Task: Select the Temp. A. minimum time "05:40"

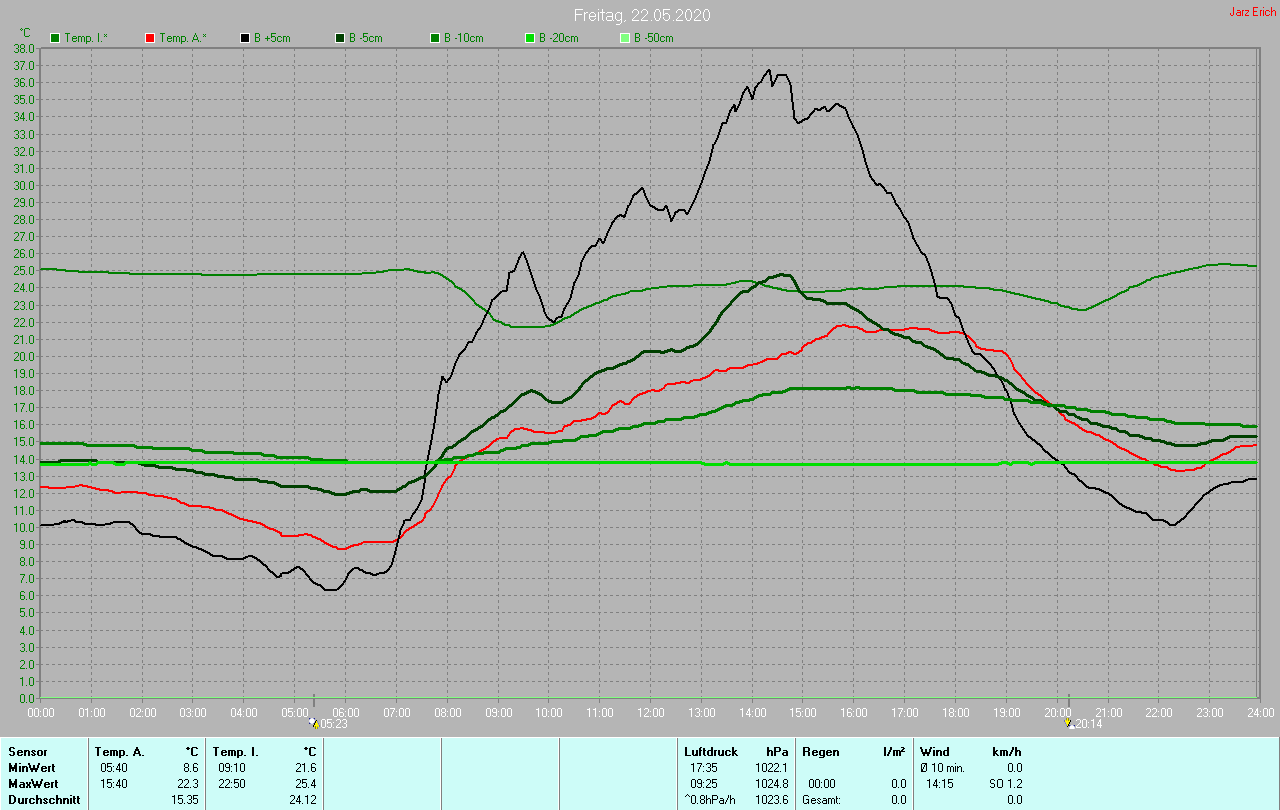Action: [114, 768]
